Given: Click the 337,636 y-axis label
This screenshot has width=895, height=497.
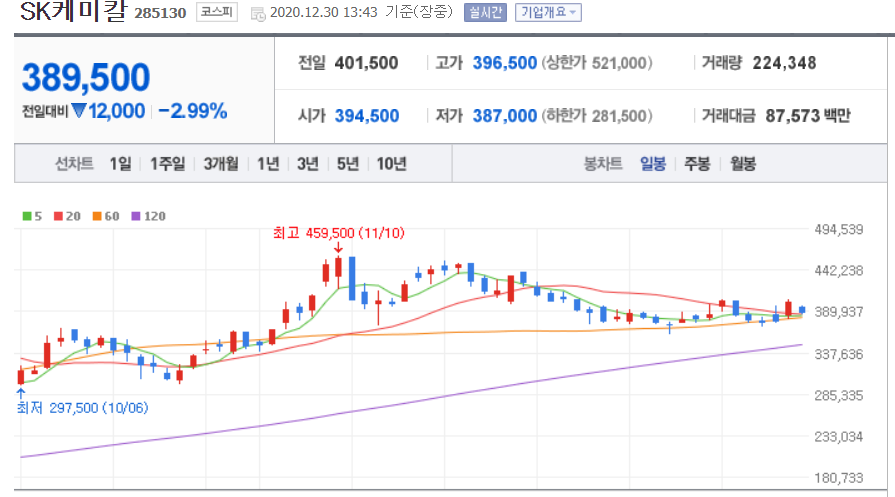Looking at the screenshot, I should [x=838, y=354].
